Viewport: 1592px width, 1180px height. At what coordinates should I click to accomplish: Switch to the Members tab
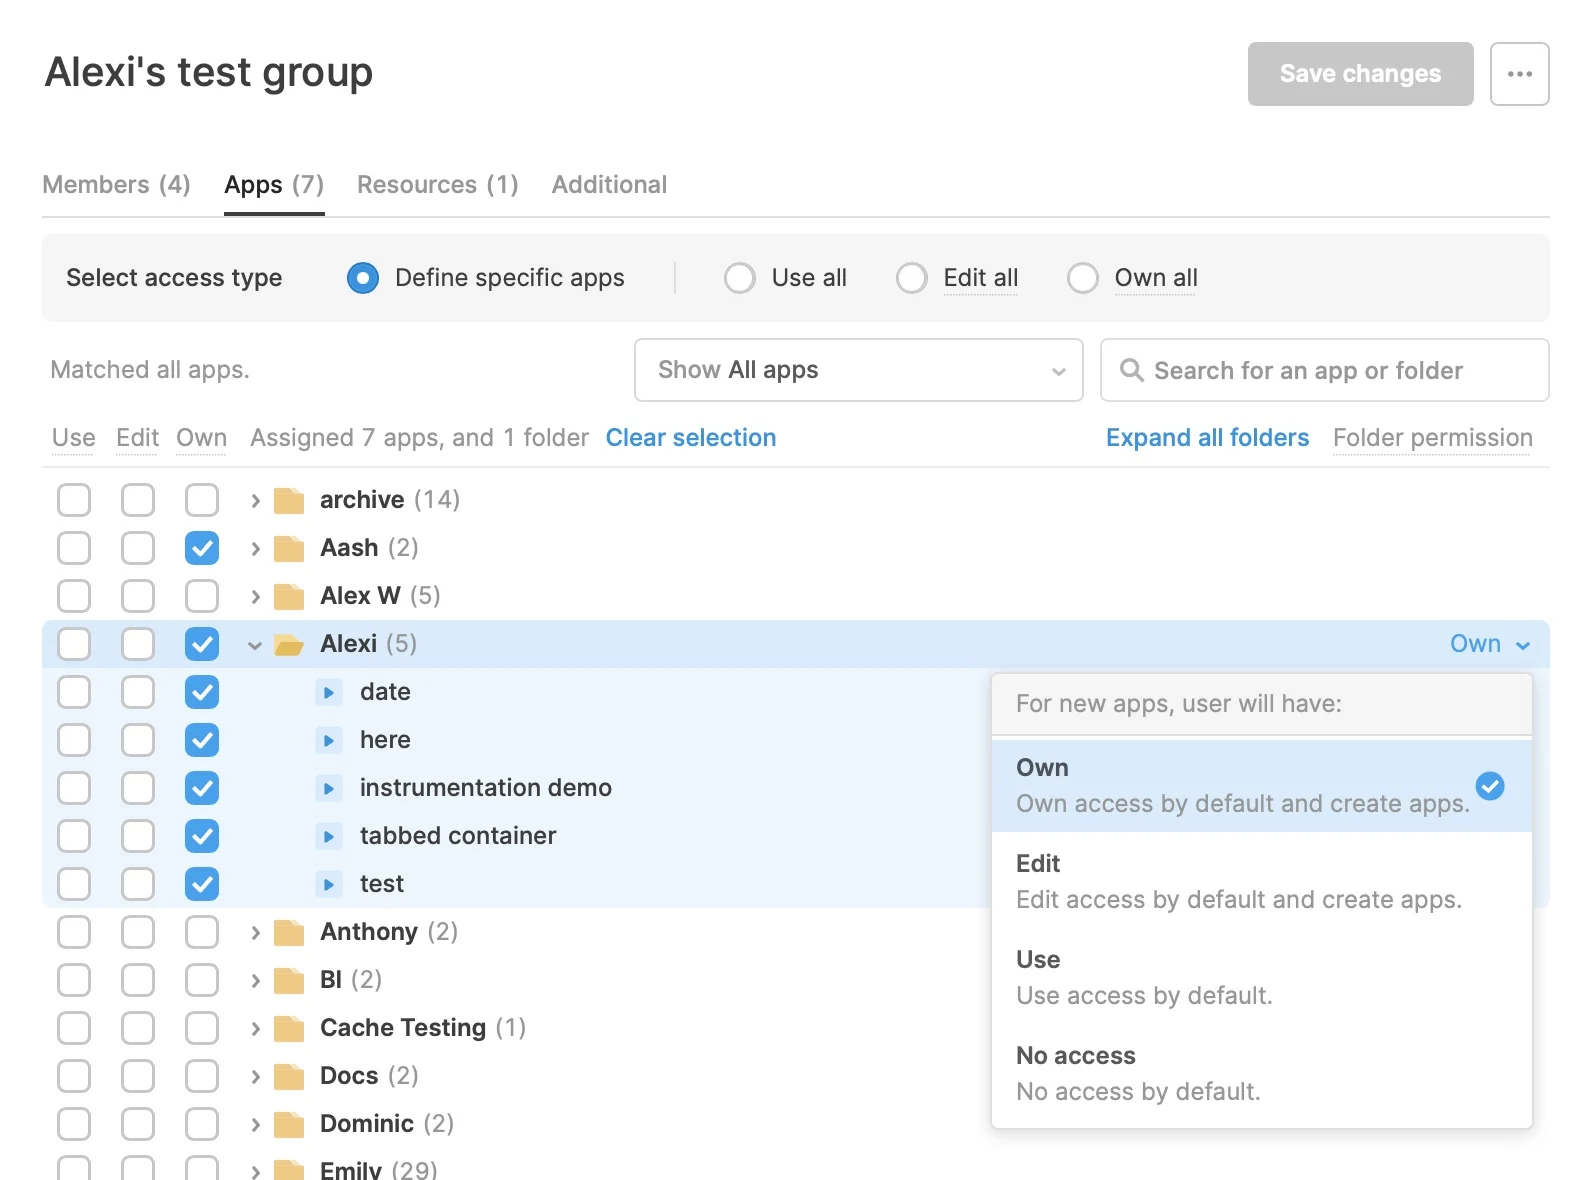click(116, 185)
